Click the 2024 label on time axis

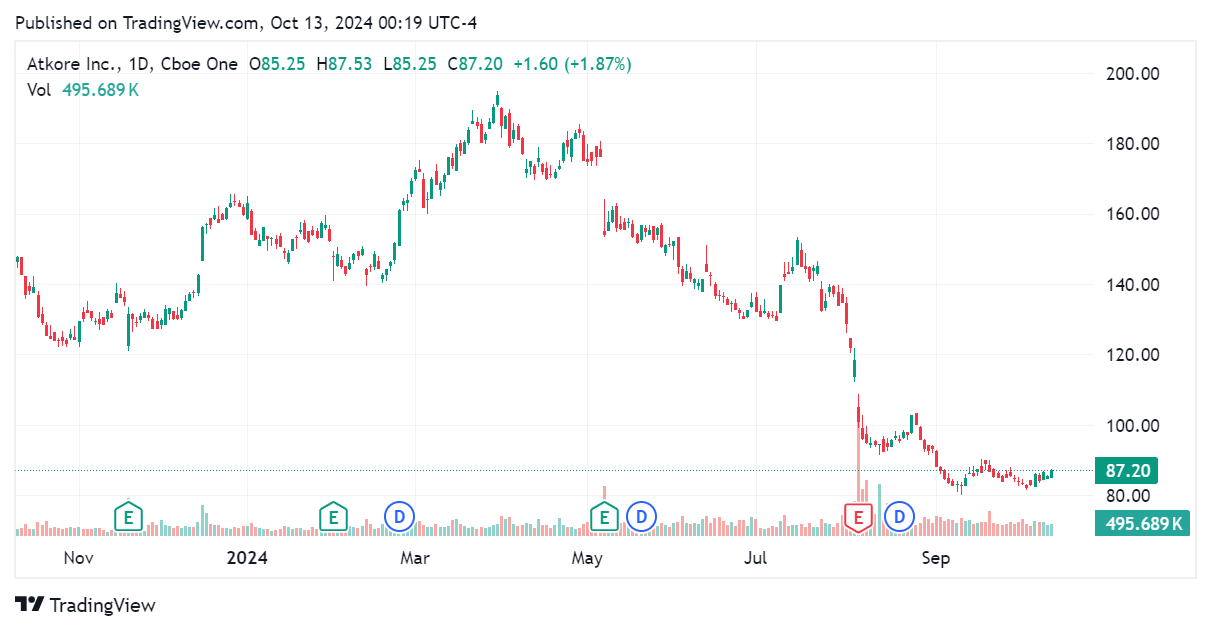(245, 557)
